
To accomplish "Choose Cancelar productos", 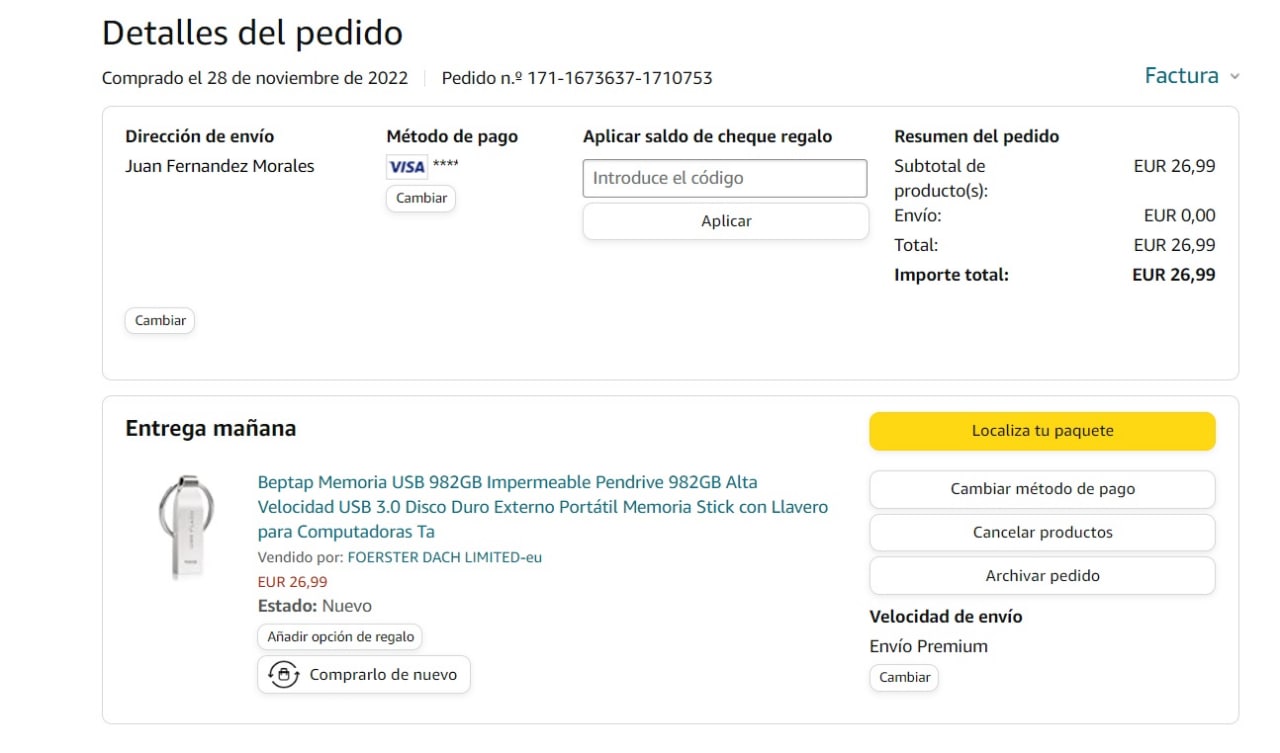I will [1042, 532].
